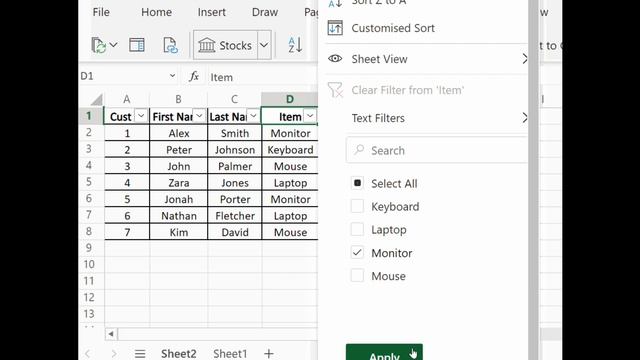Click the filter menu vertical scrollbar
Screen dimensions: 640x360
point(533,180)
